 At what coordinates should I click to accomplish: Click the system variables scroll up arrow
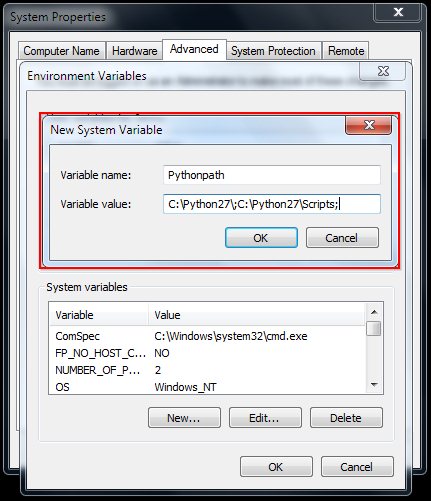(374, 312)
